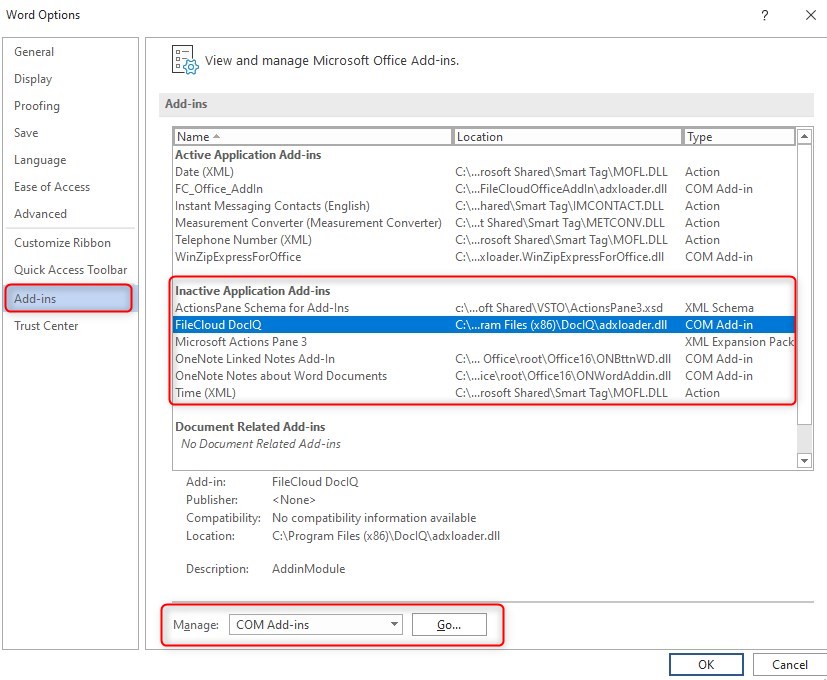Switch to the General category
827x680 pixels.
pyautogui.click(x=34, y=52)
